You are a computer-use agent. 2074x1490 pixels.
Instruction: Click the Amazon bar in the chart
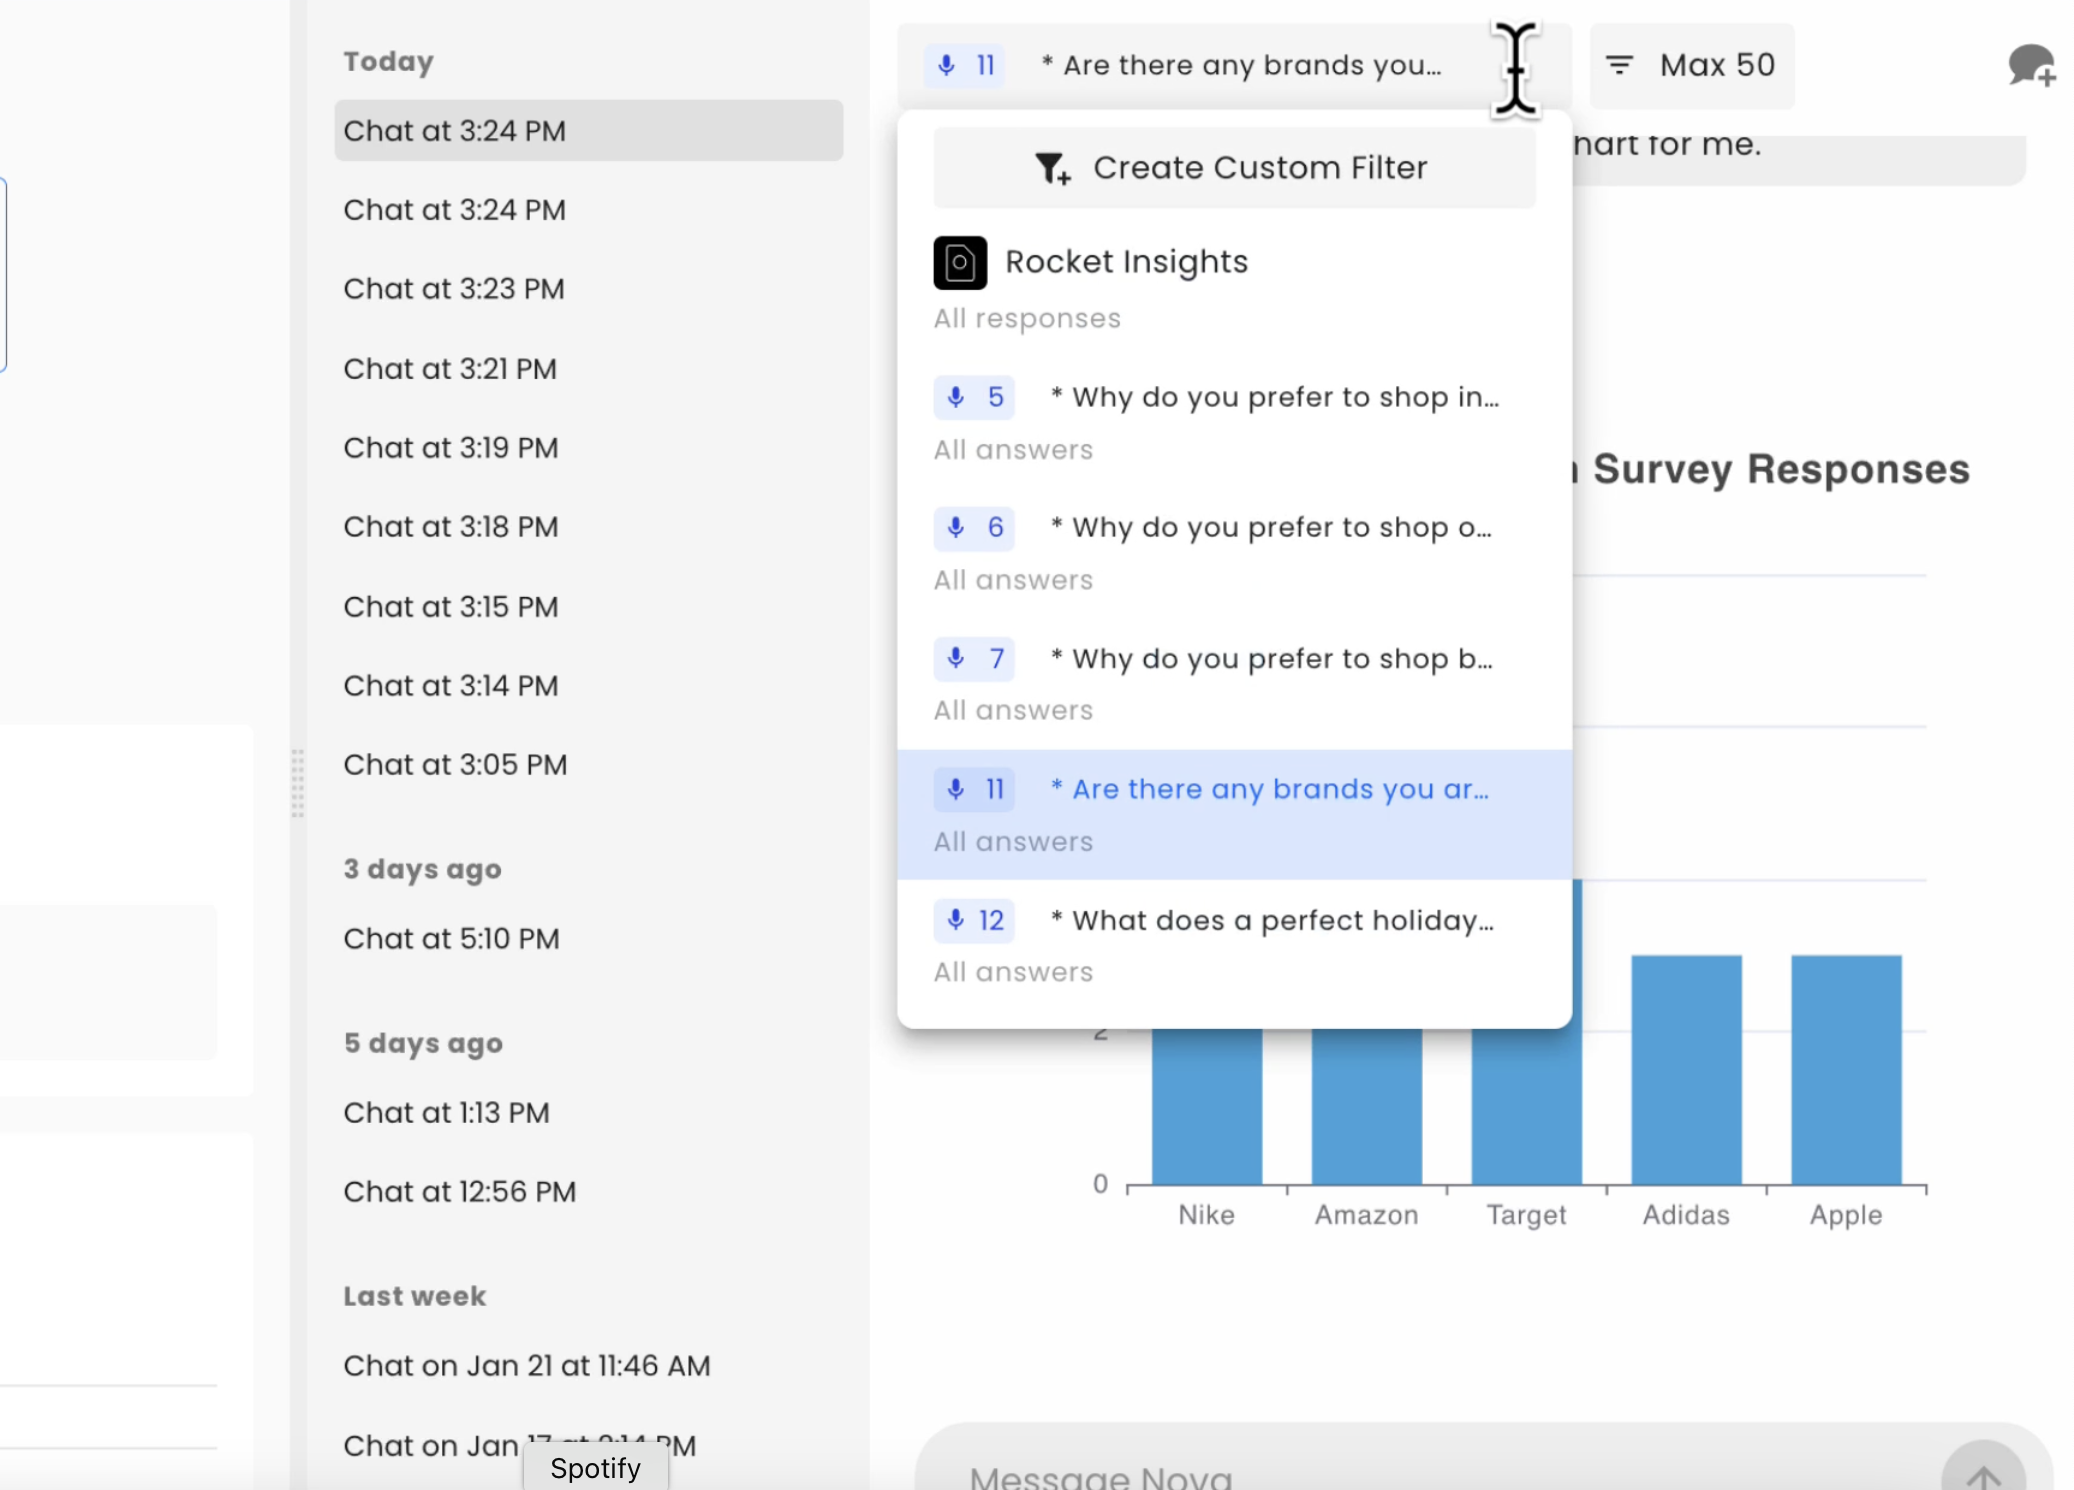tap(1366, 1106)
